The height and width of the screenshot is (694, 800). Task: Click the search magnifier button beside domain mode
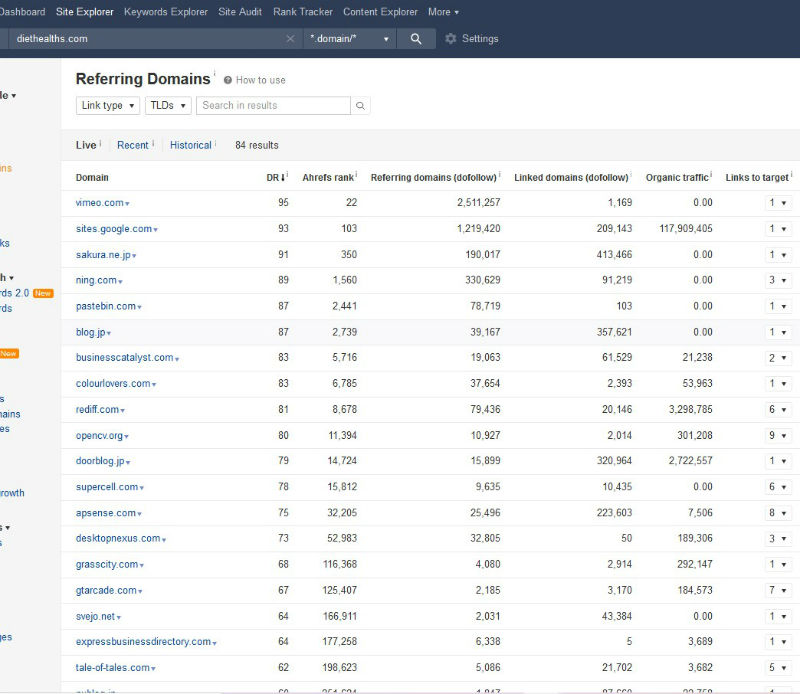point(416,39)
